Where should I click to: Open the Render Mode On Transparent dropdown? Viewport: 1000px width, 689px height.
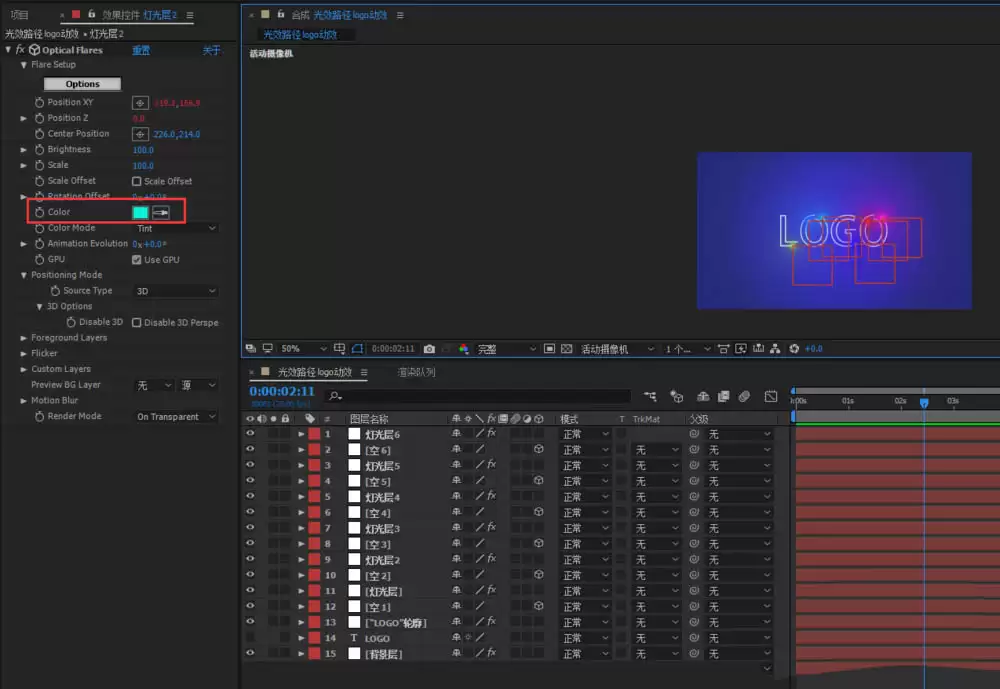click(x=176, y=417)
